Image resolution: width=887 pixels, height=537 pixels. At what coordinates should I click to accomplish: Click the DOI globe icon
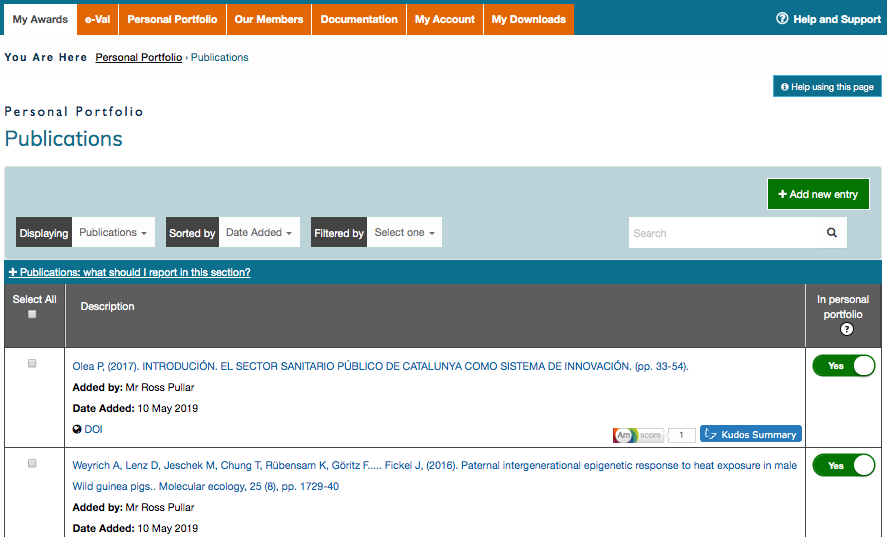click(77, 430)
